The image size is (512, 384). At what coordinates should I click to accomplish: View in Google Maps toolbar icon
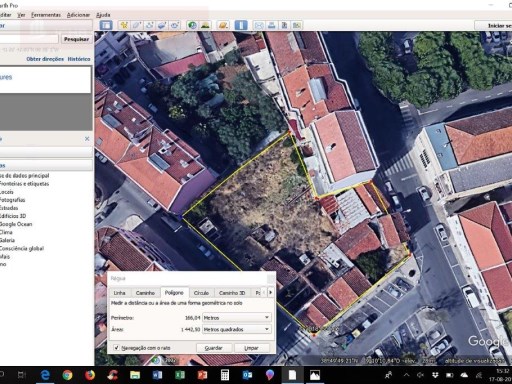pos(297,25)
